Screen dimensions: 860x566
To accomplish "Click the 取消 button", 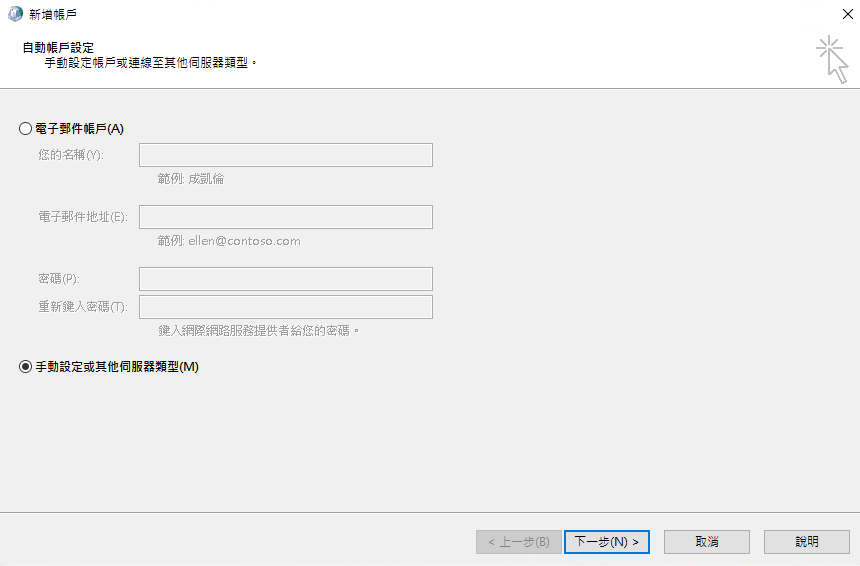I will point(706,542).
